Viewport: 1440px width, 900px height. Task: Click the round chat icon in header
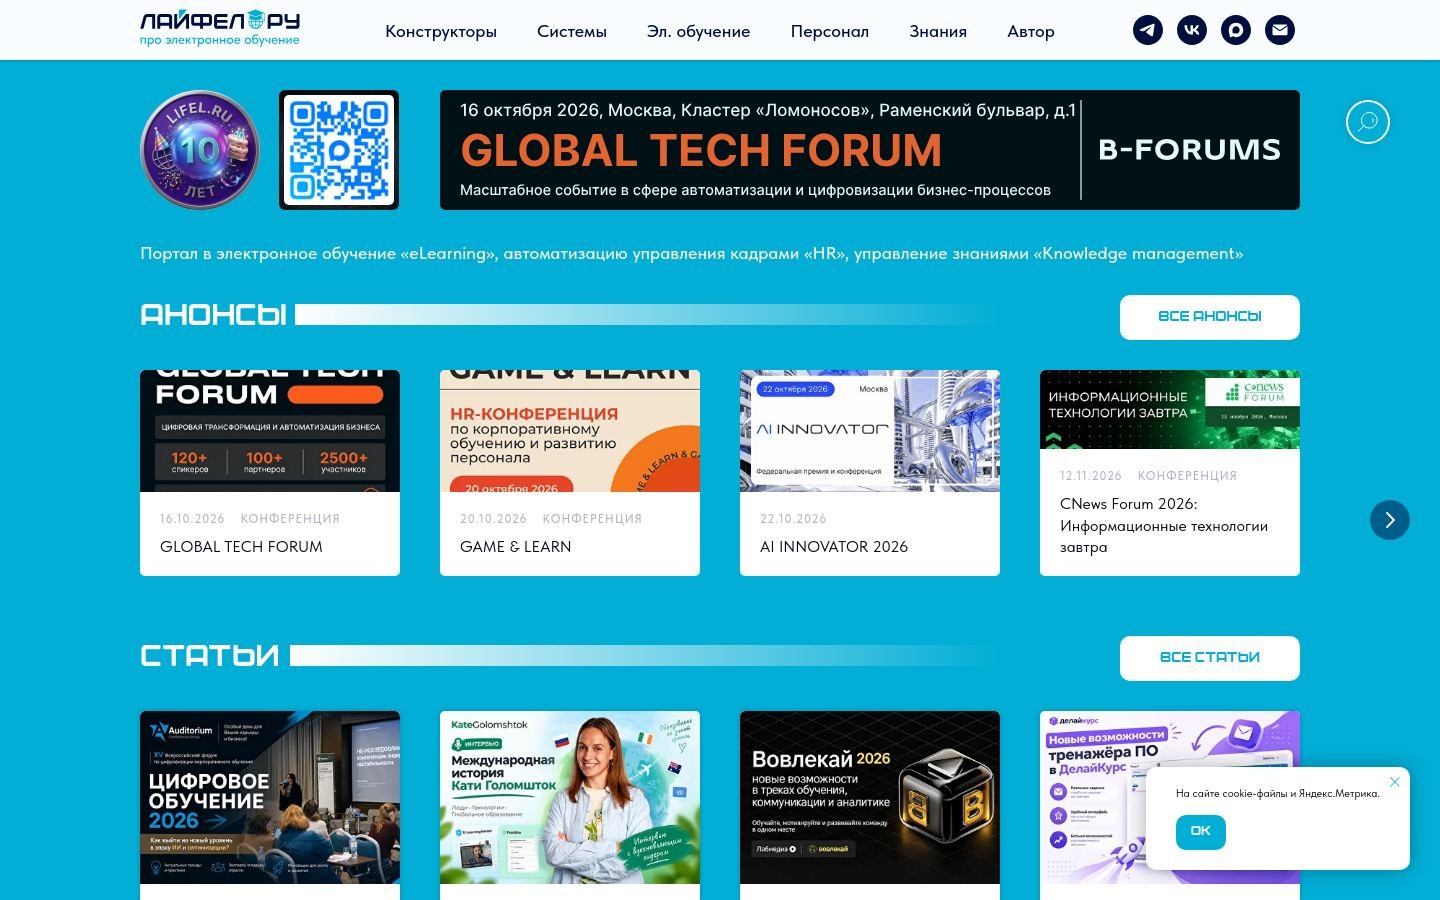tap(1236, 30)
